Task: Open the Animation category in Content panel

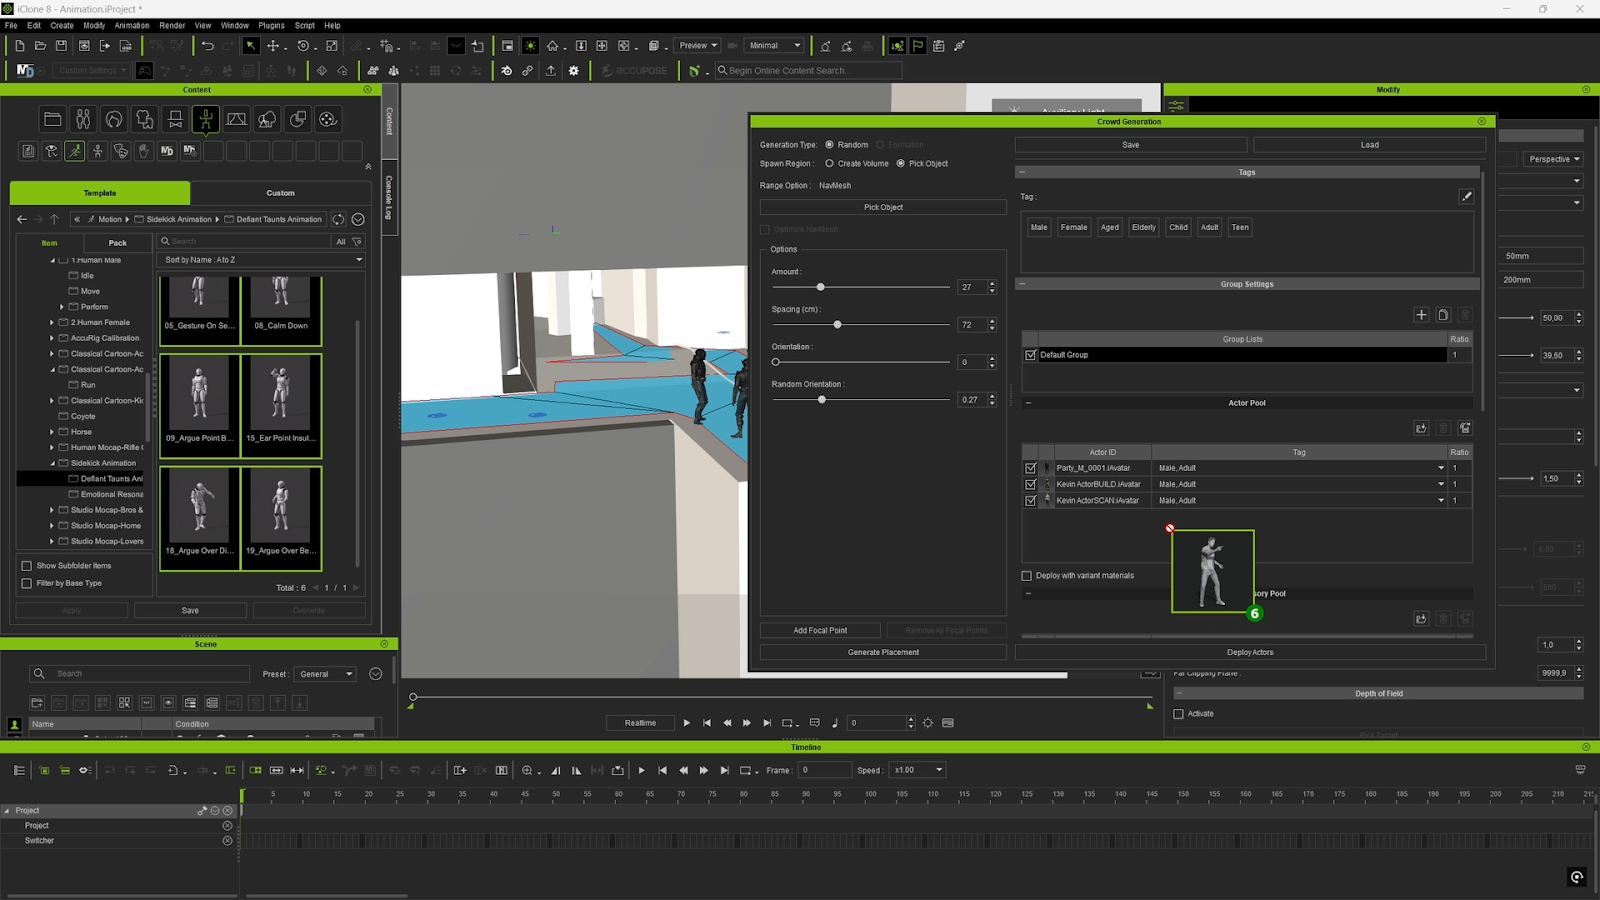Action: tap(206, 119)
